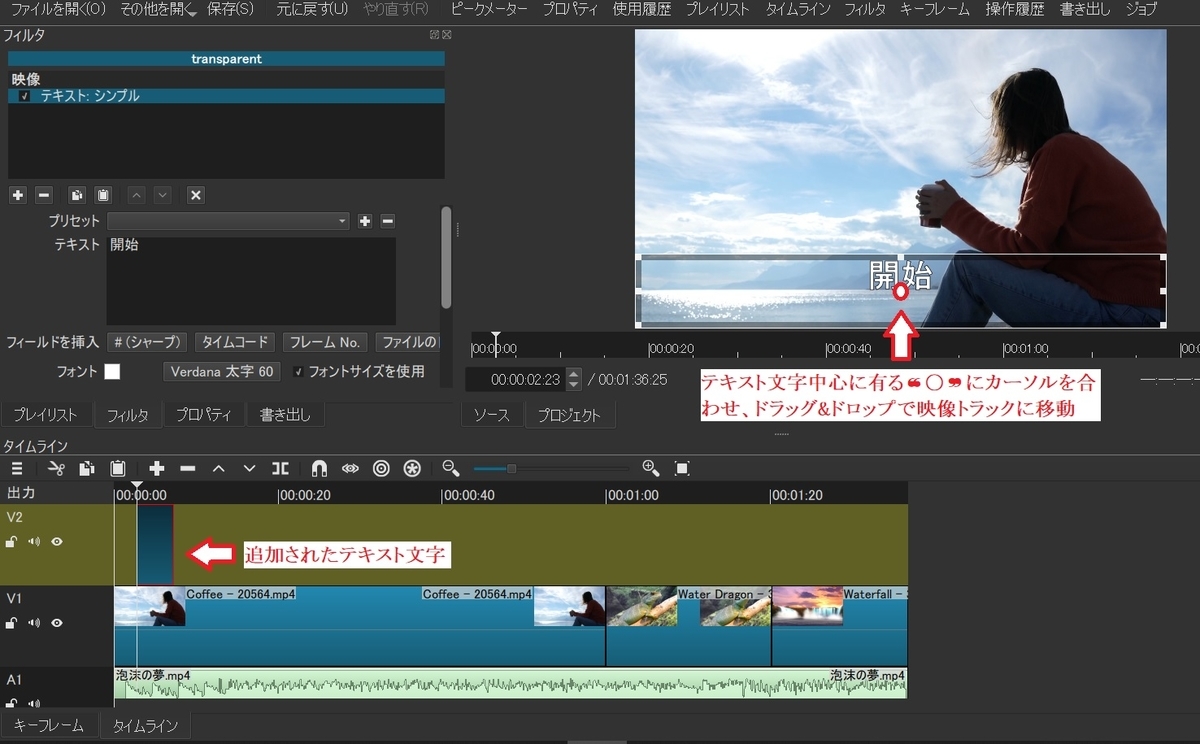Click the 00:00:02:23 timecode field
The height and width of the screenshot is (744, 1200).
tap(517, 380)
